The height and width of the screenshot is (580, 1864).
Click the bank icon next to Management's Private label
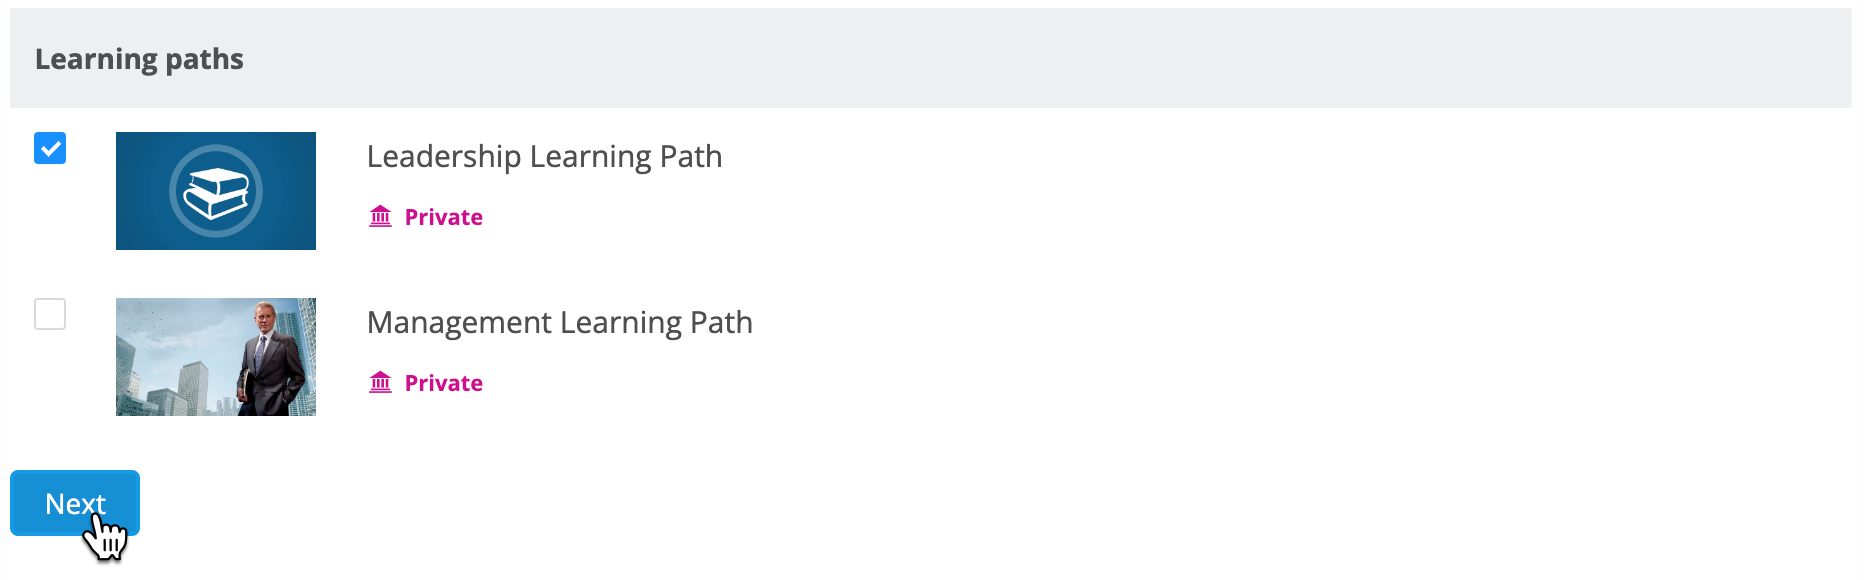click(x=381, y=382)
